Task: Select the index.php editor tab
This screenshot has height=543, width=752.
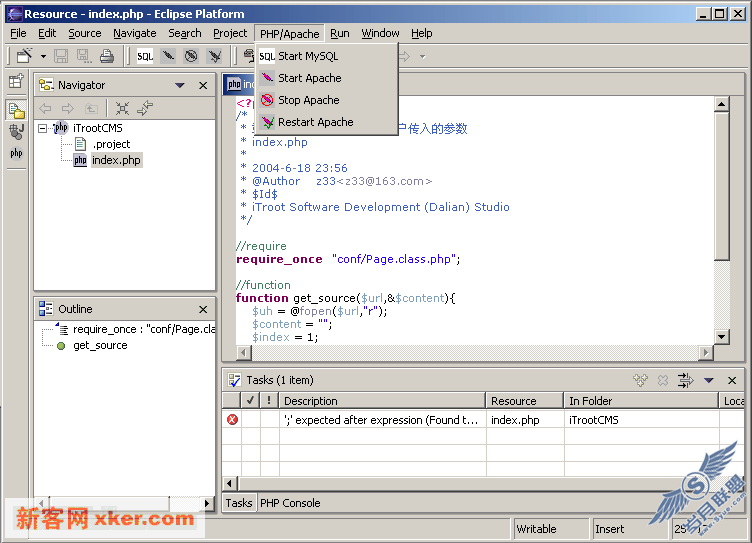Action: pyautogui.click(x=240, y=84)
